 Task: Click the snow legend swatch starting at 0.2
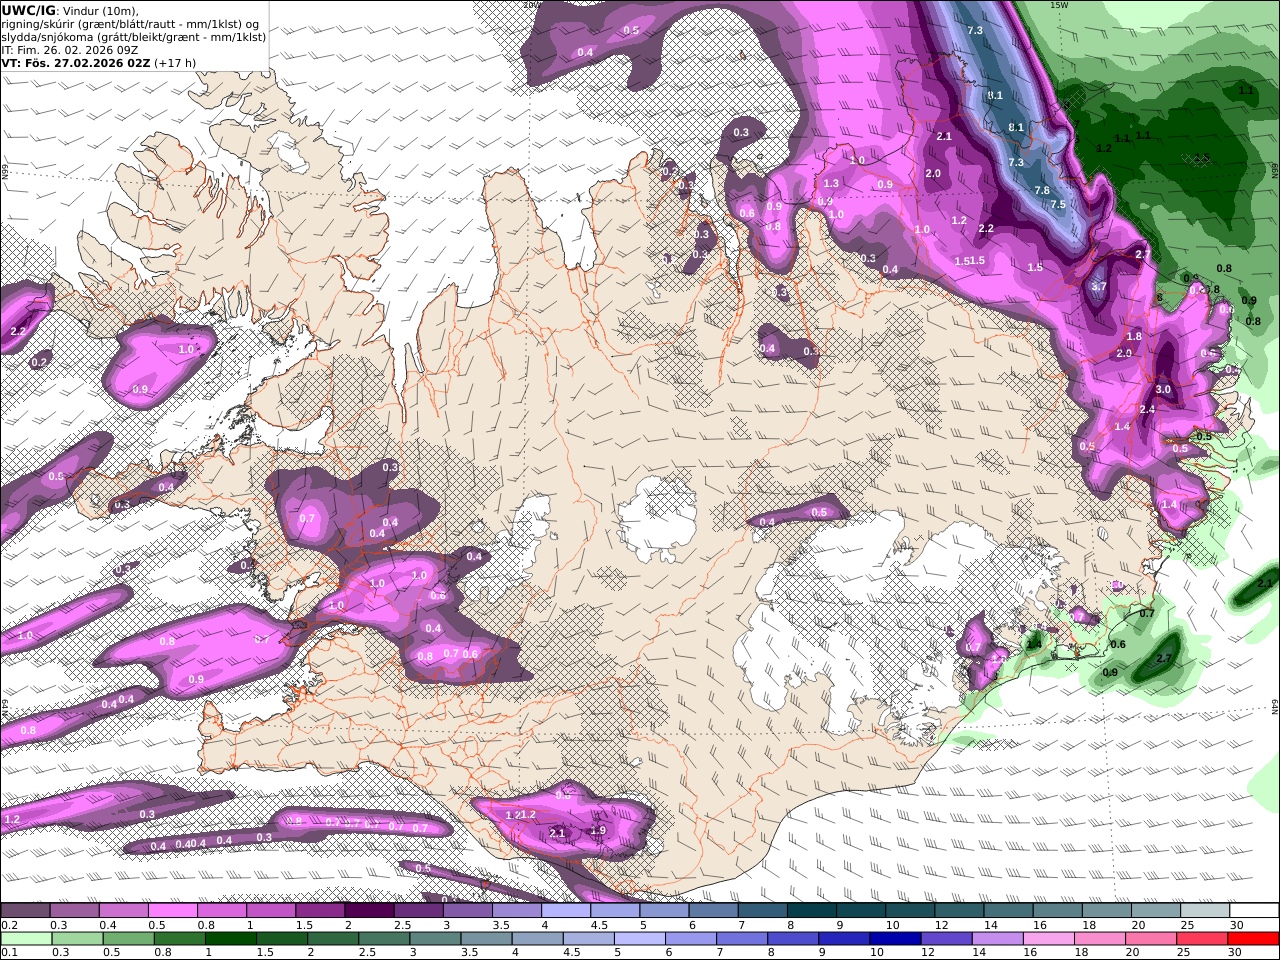pos(25,910)
